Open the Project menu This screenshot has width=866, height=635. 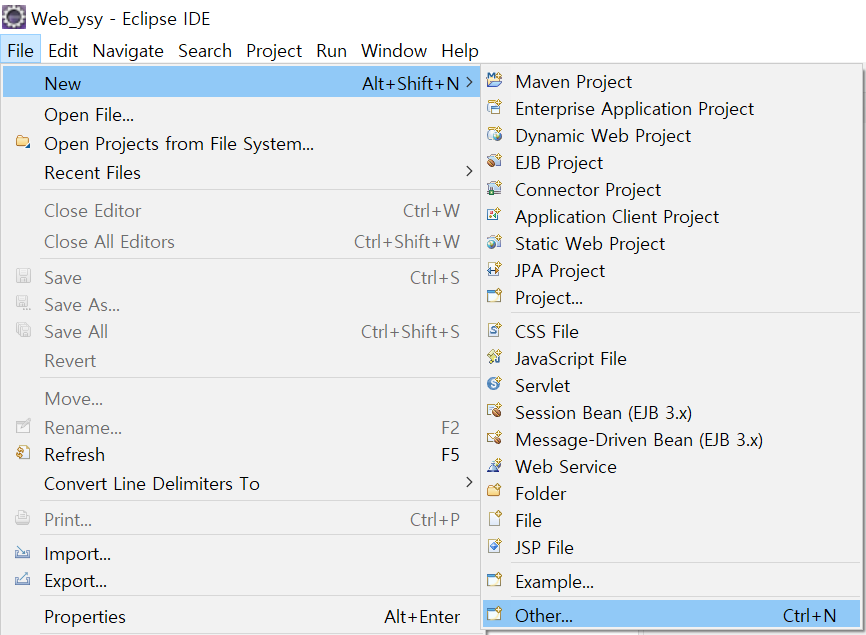(x=274, y=51)
